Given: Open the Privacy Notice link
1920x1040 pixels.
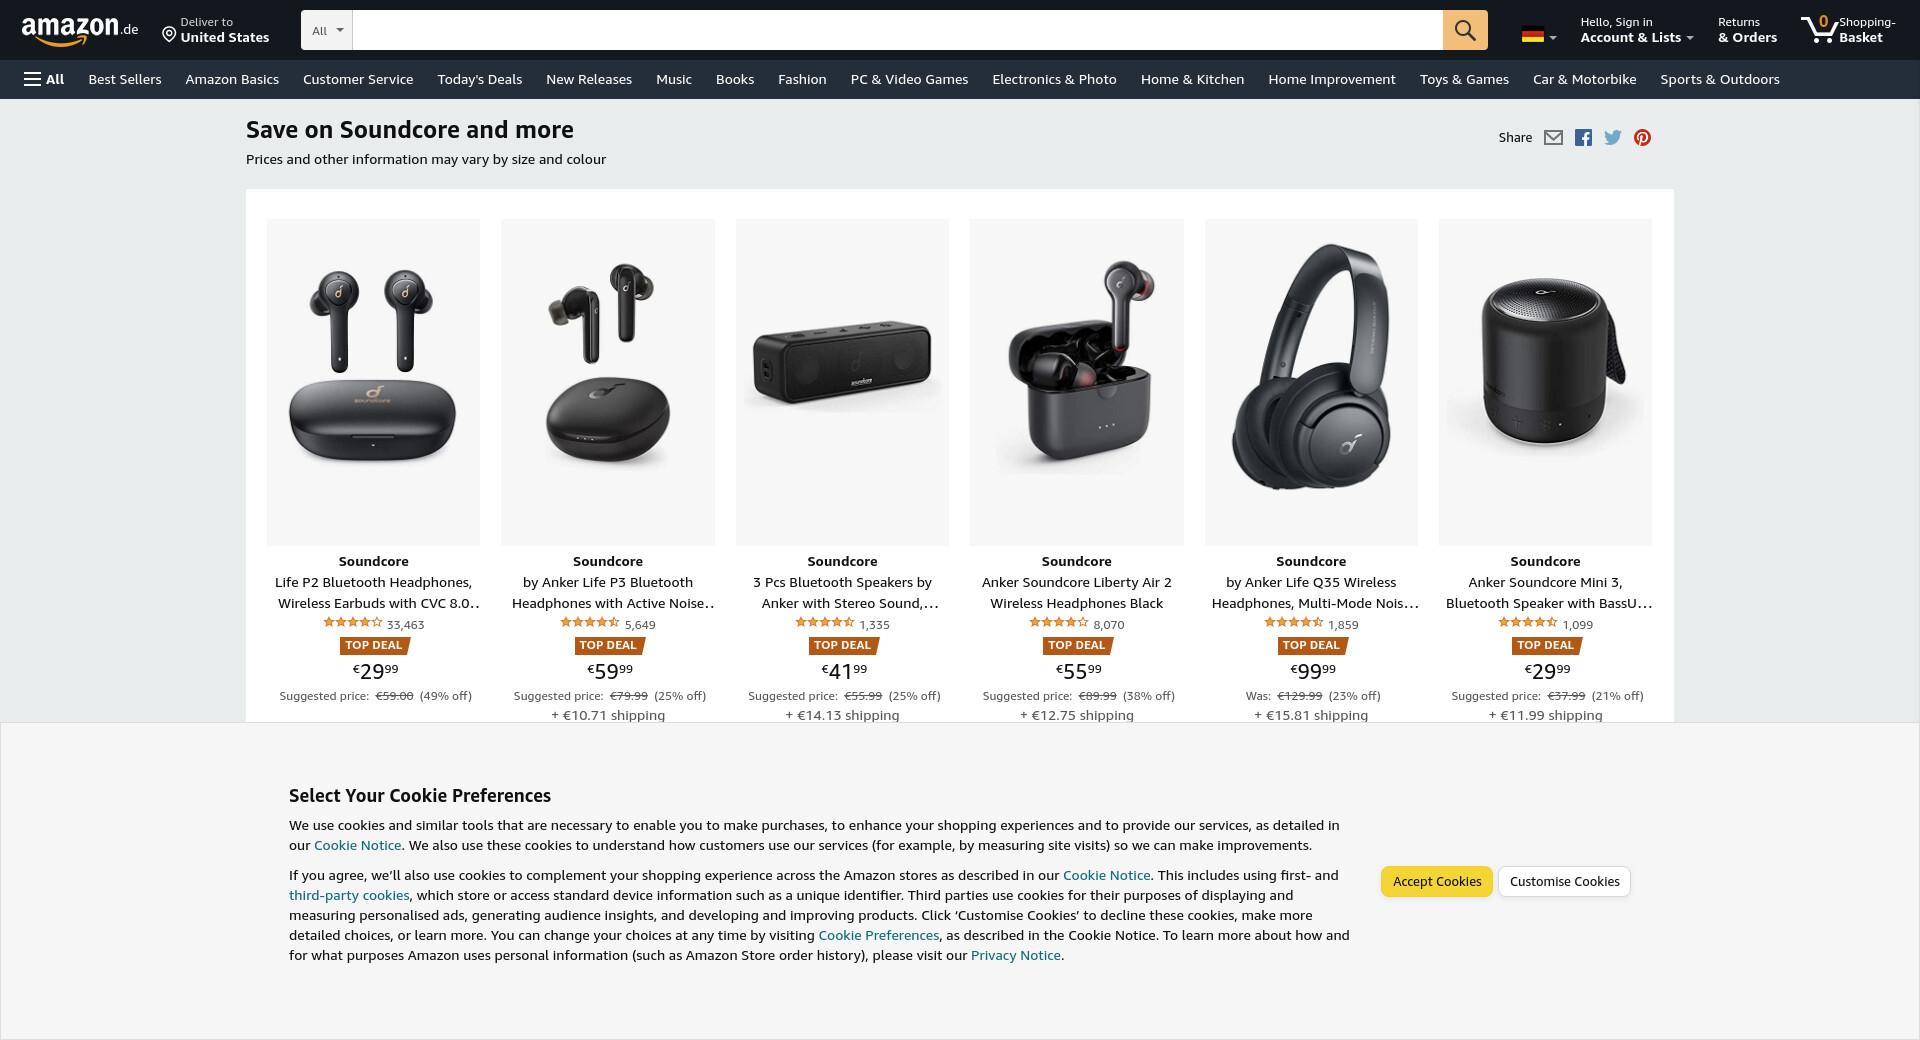Looking at the screenshot, I should coord(1015,955).
